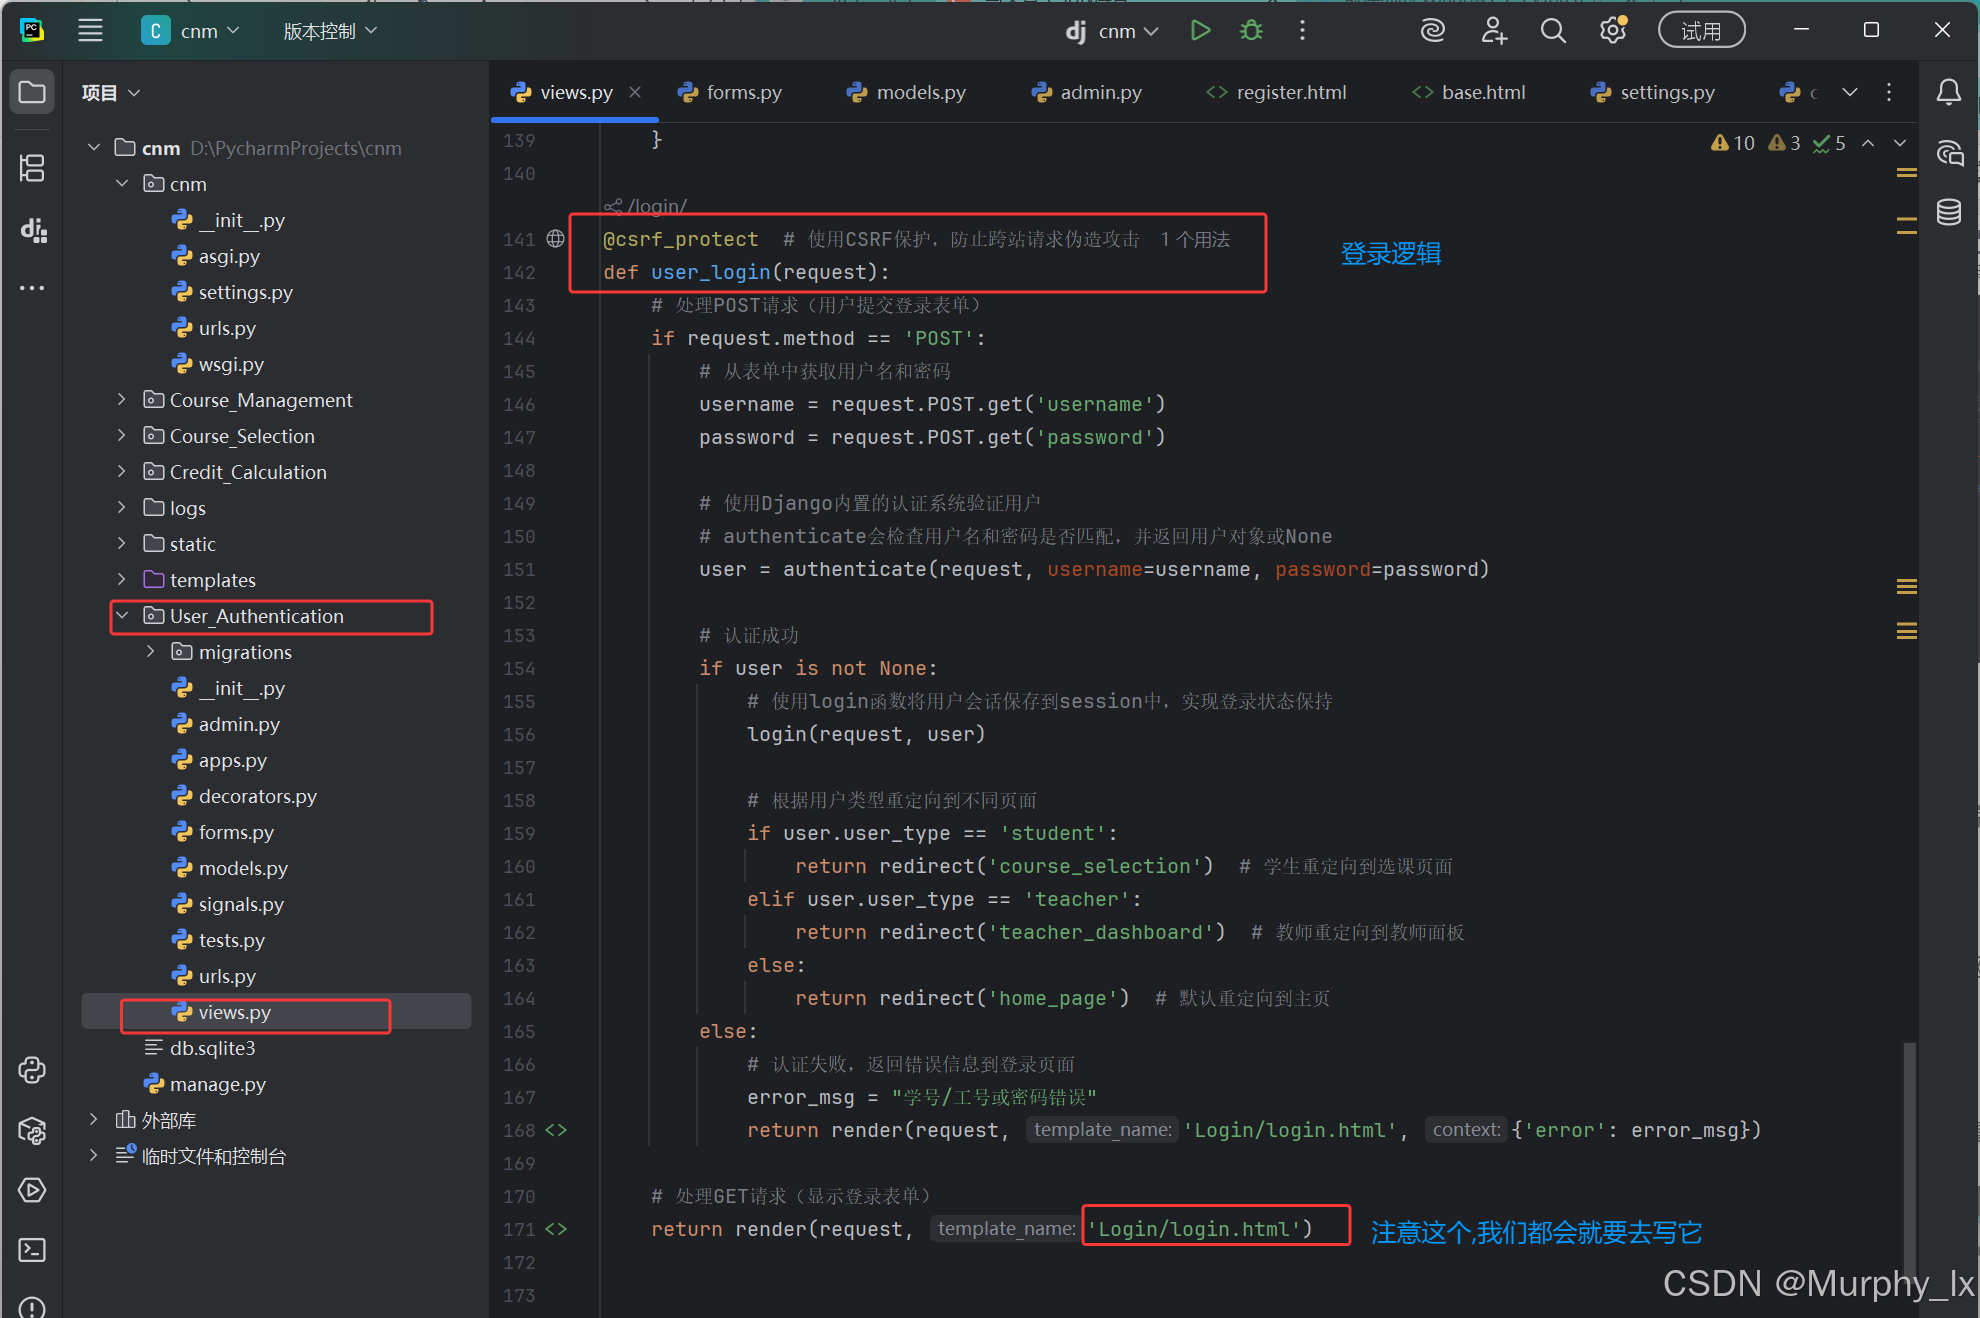Switch to the settings.py tab
Screen dimensions: 1980x1318
[1653, 92]
